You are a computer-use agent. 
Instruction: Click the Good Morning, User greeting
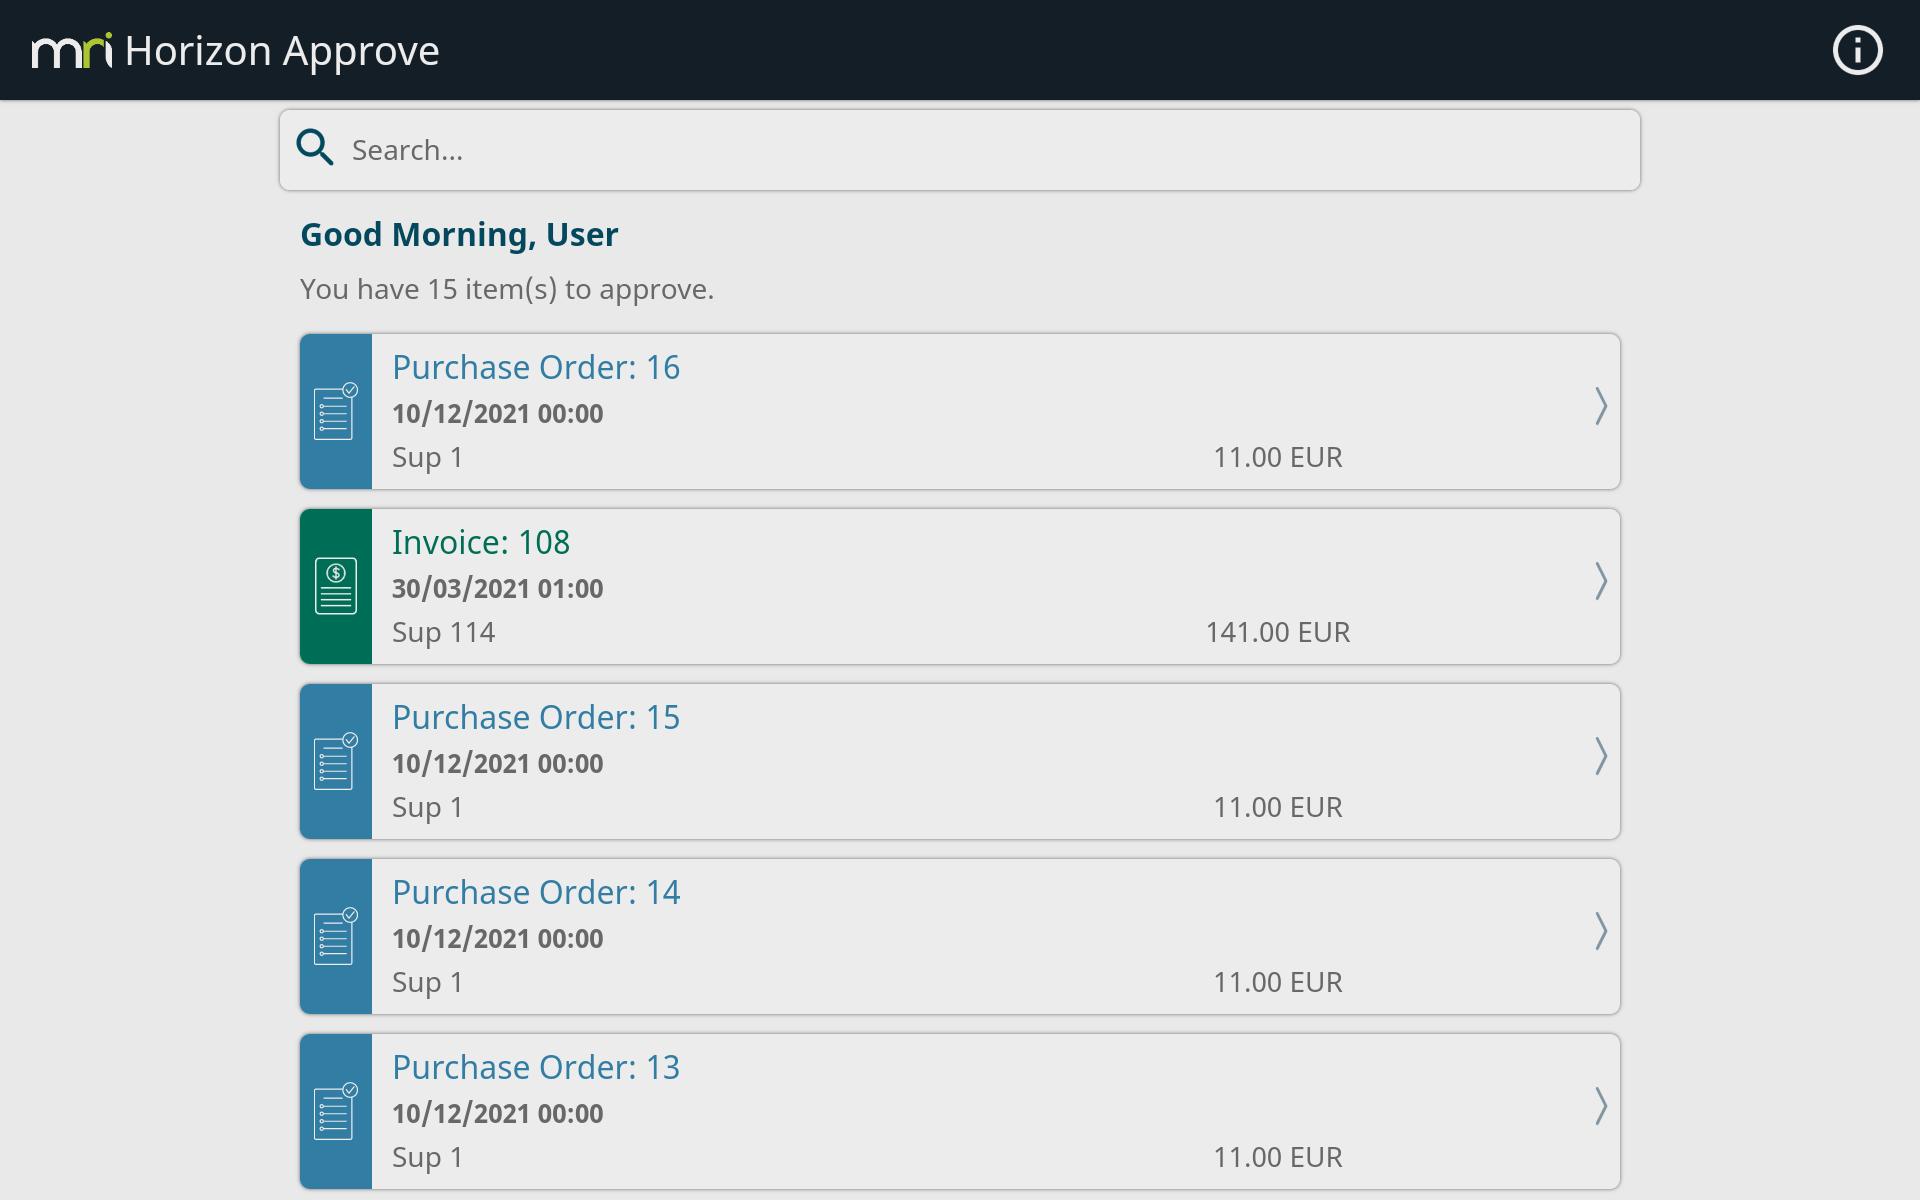(459, 234)
